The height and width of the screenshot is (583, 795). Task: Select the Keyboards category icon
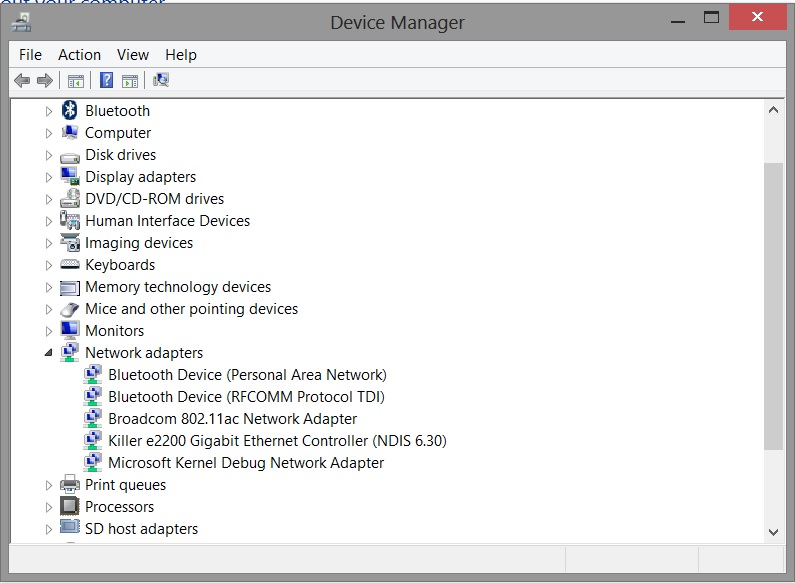pos(70,264)
